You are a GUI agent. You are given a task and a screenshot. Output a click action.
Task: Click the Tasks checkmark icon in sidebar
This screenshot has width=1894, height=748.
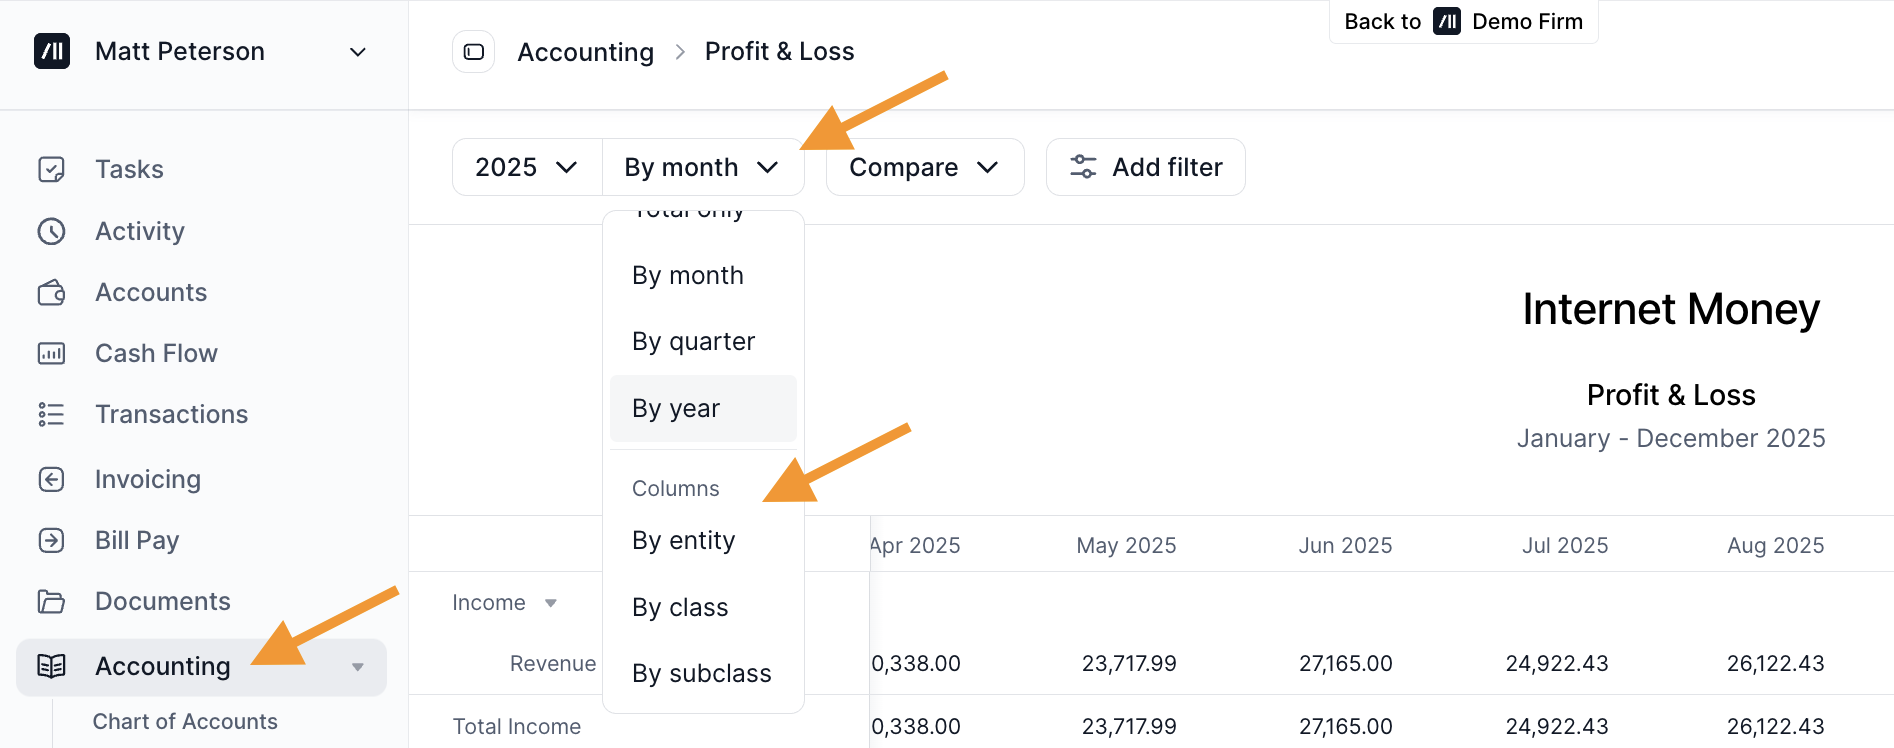(x=51, y=169)
